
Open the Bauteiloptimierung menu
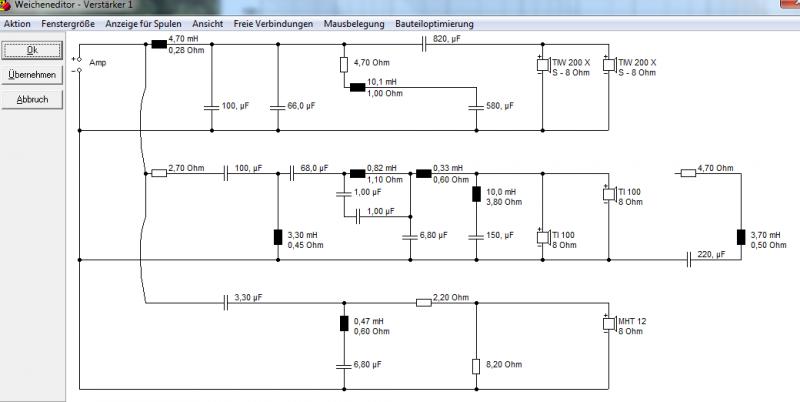434,24
